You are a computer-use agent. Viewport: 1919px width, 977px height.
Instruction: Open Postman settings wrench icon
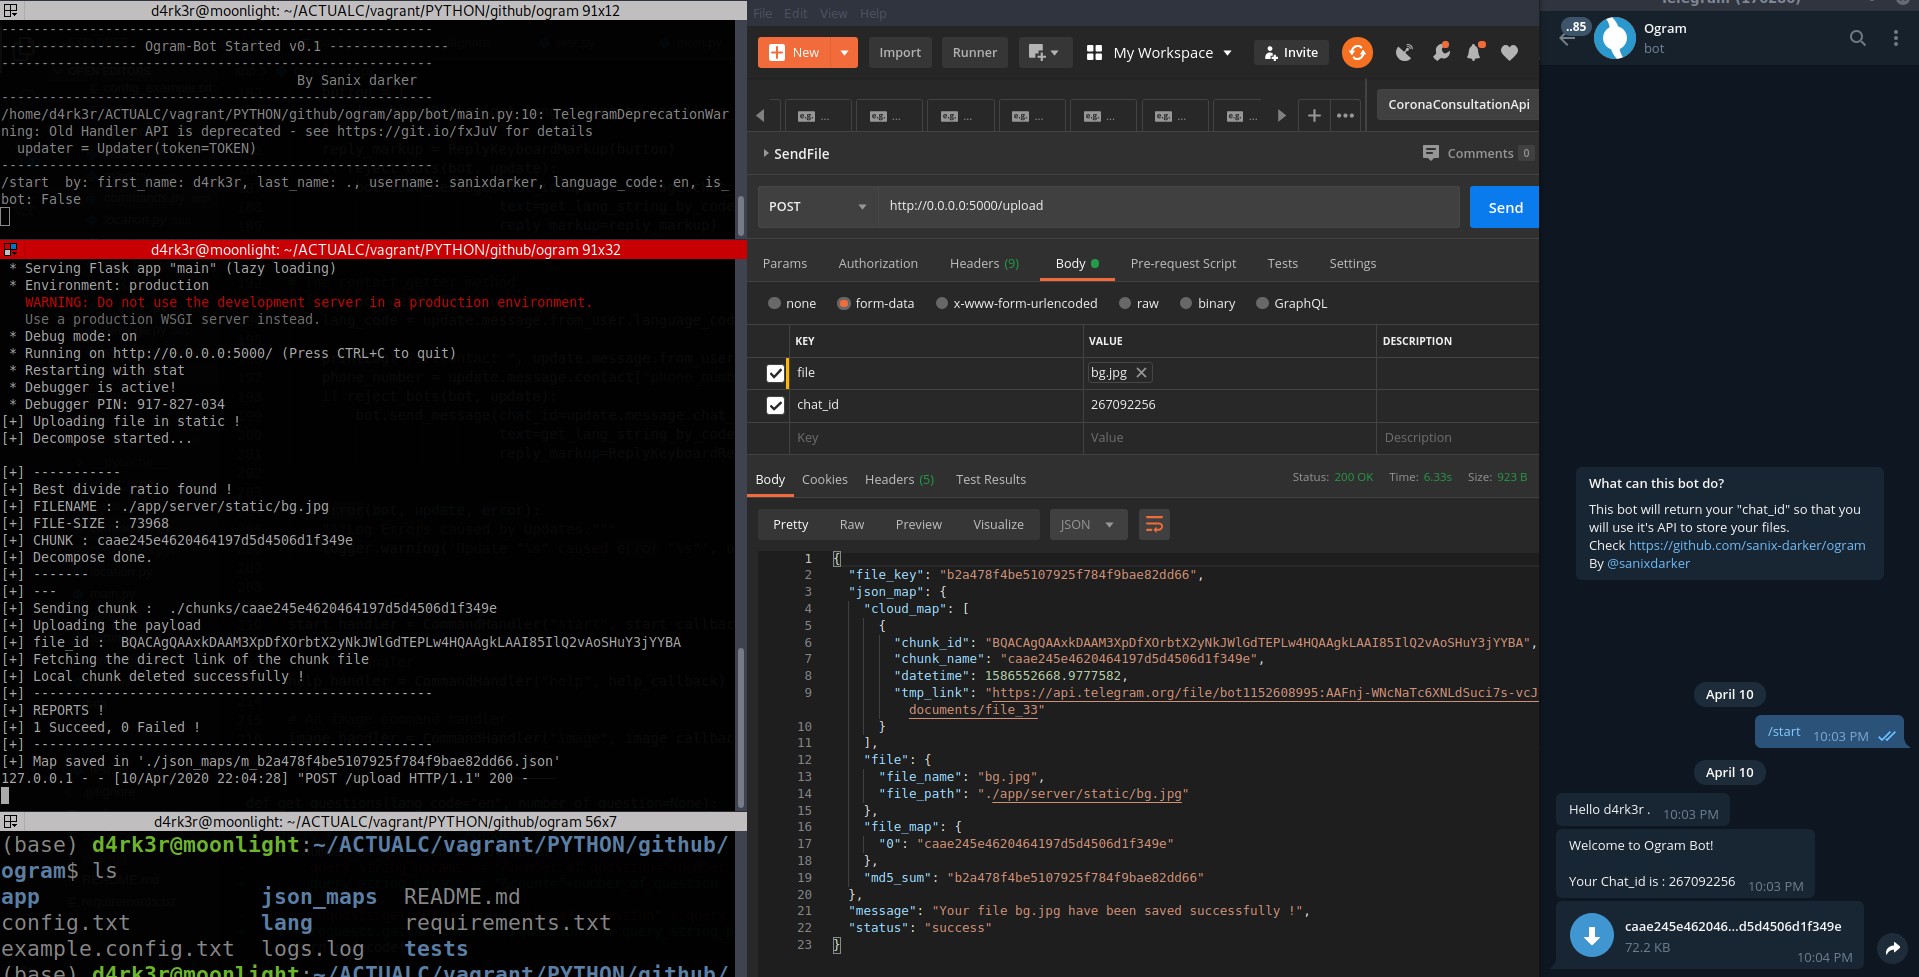click(1441, 52)
